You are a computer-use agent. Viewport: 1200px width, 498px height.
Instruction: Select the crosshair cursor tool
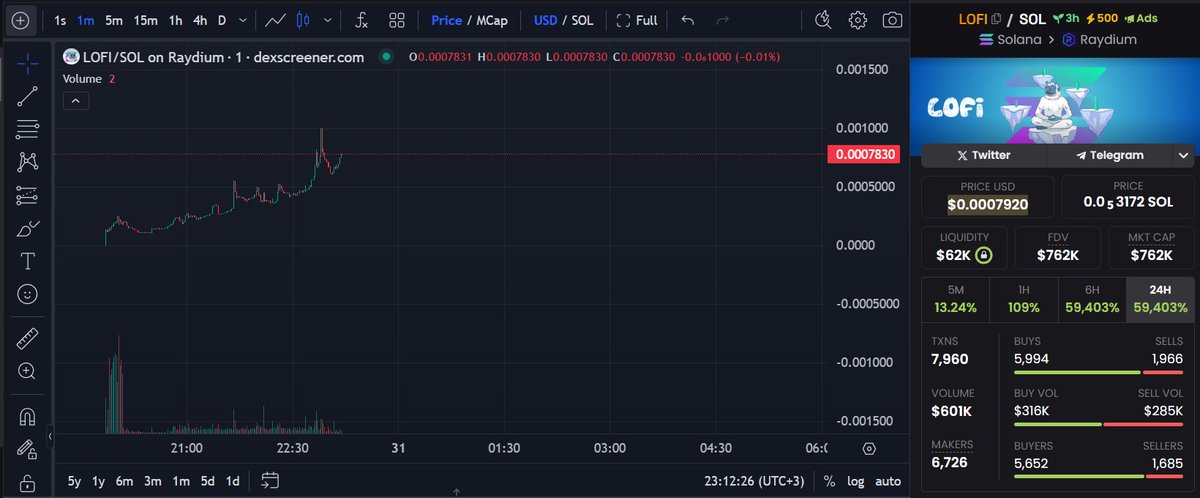click(27, 63)
